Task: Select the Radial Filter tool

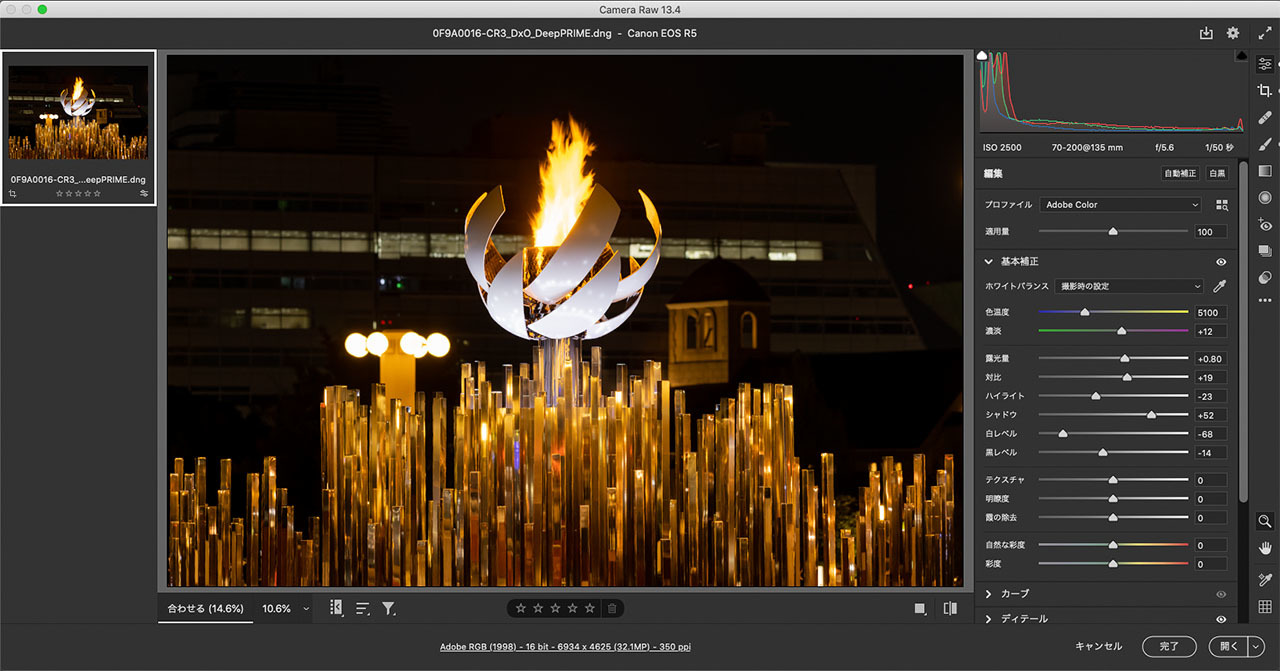Action: tap(1265, 198)
